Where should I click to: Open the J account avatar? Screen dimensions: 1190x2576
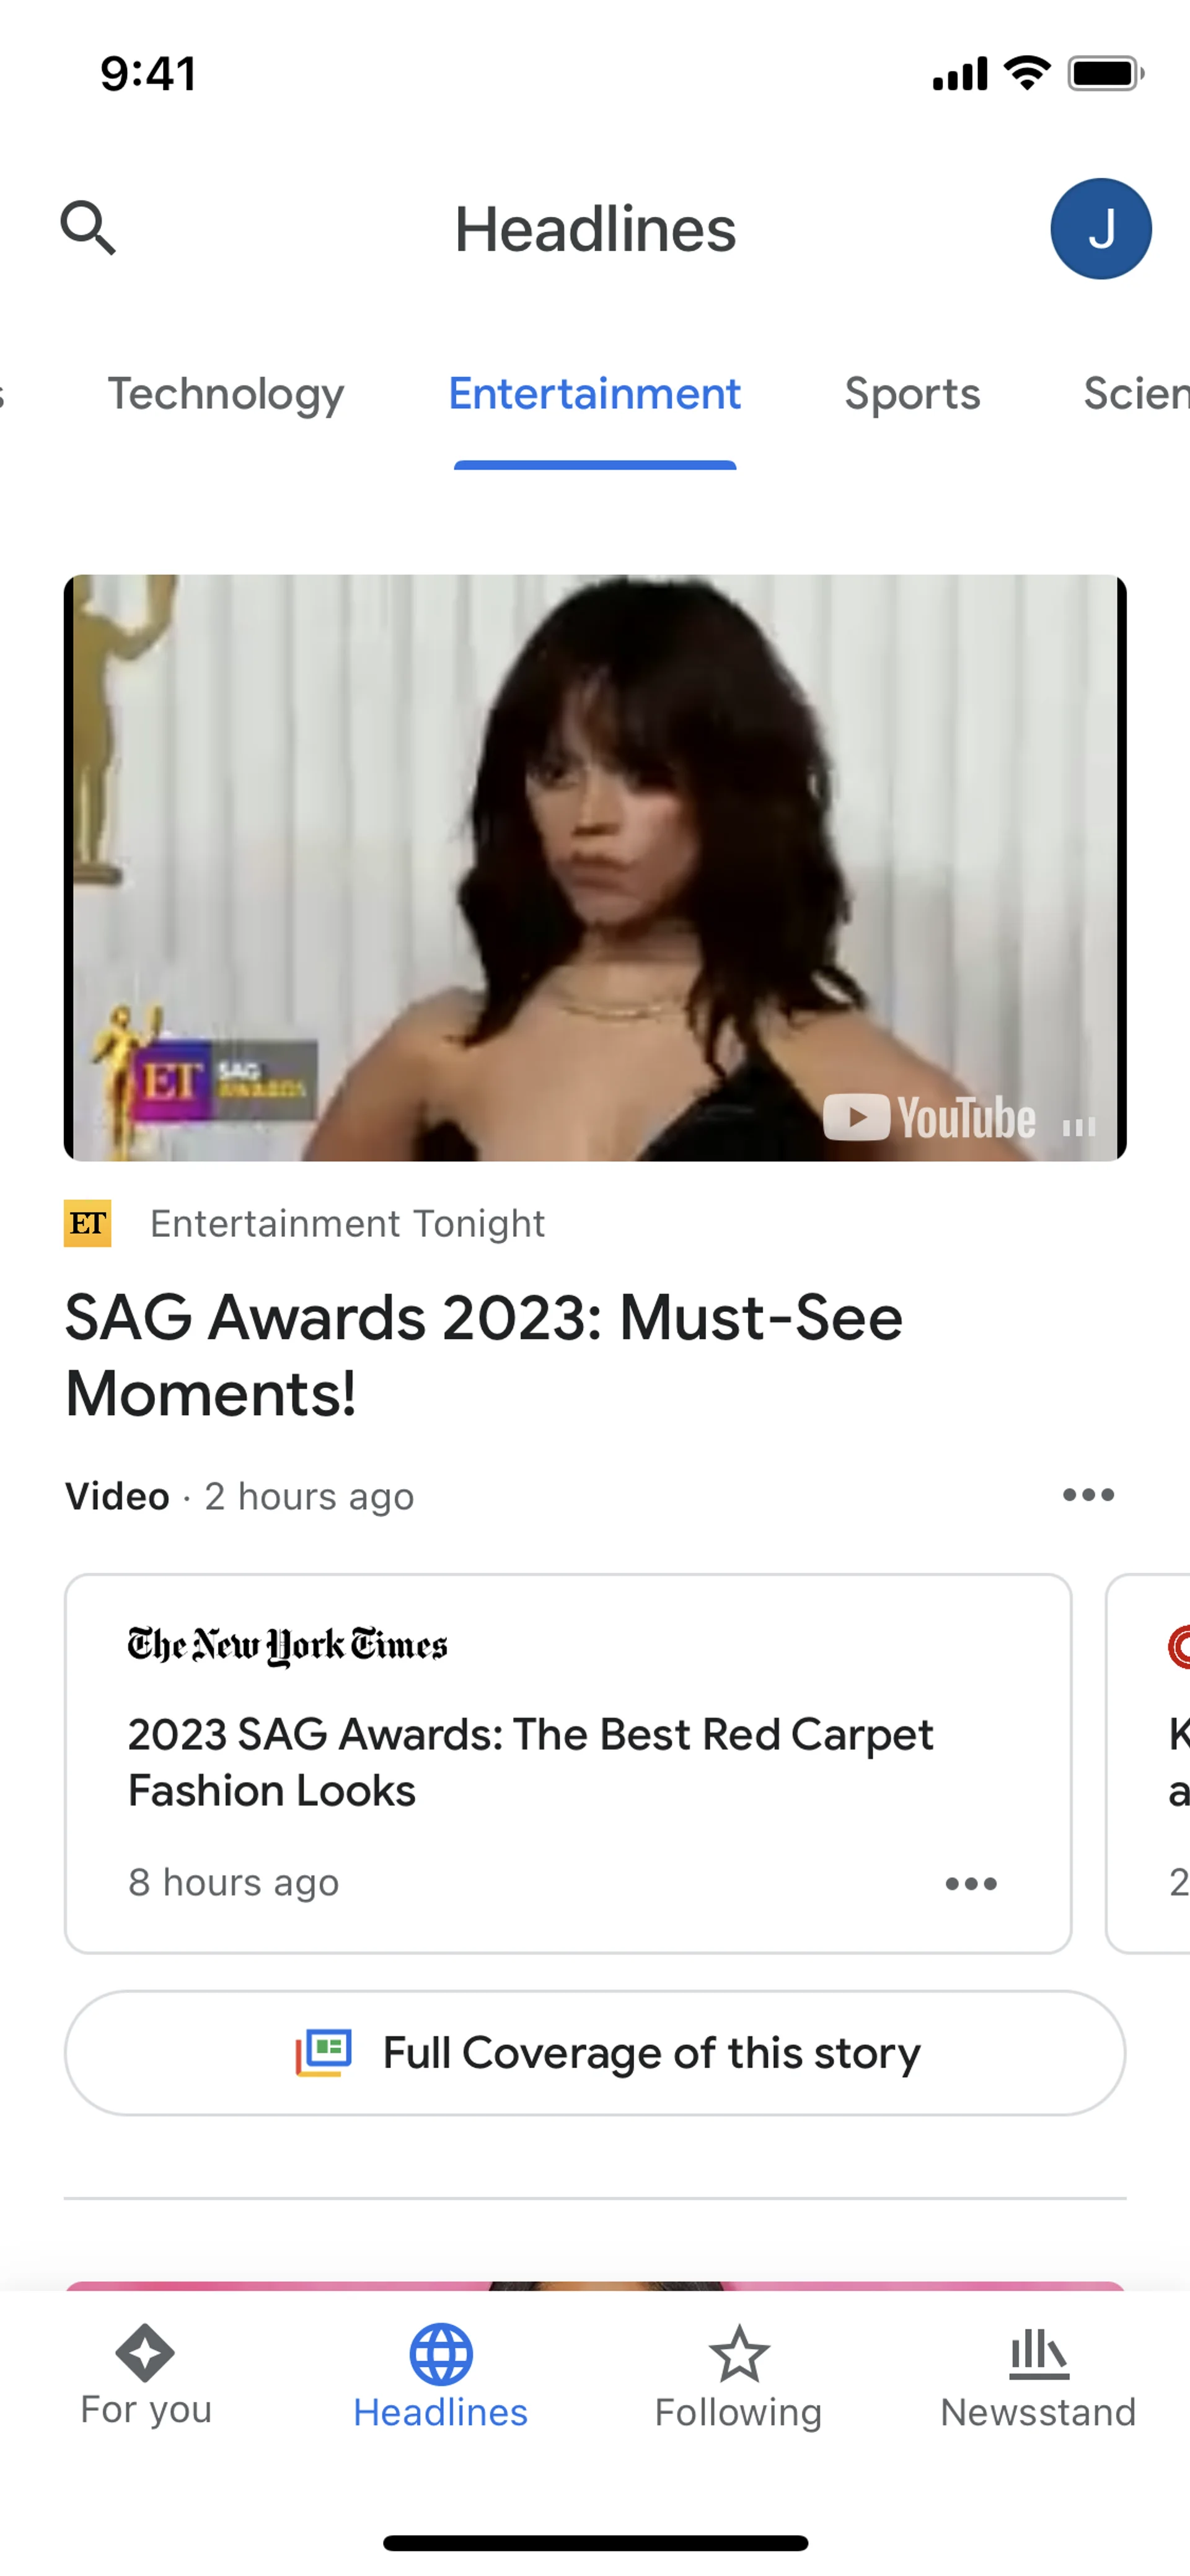click(1100, 229)
